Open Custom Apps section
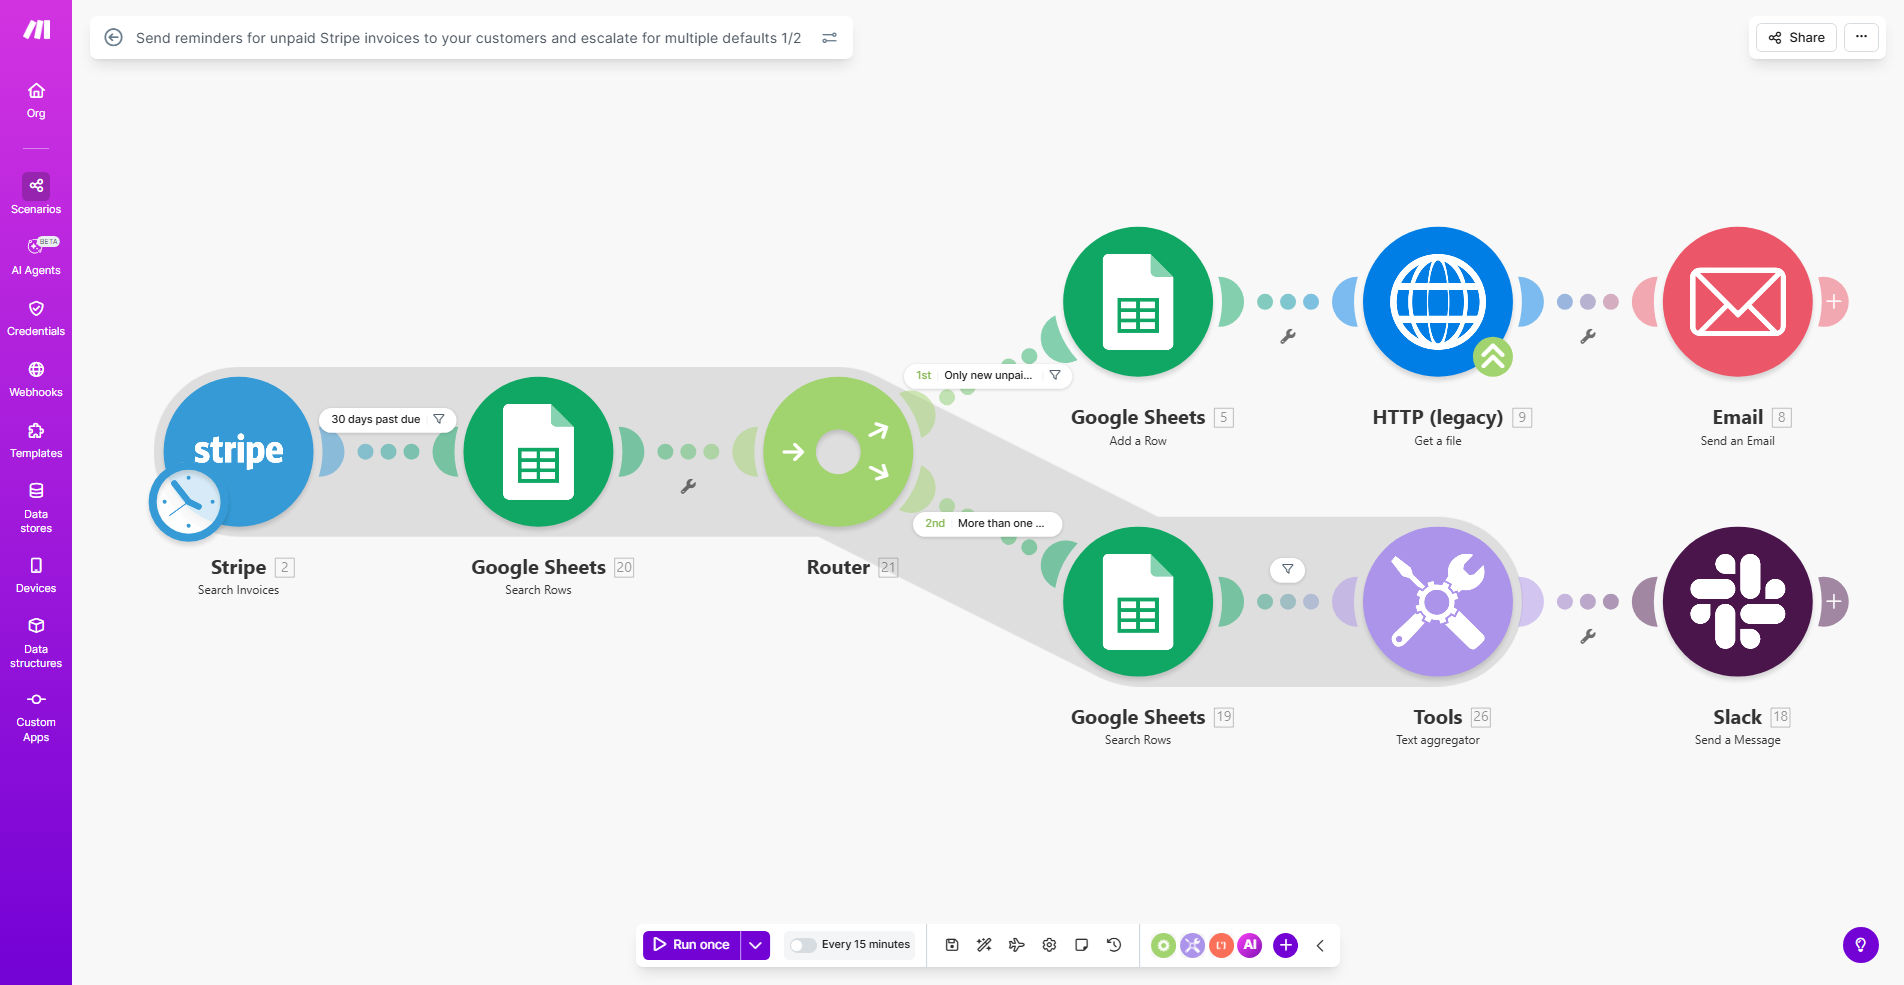 (x=36, y=717)
